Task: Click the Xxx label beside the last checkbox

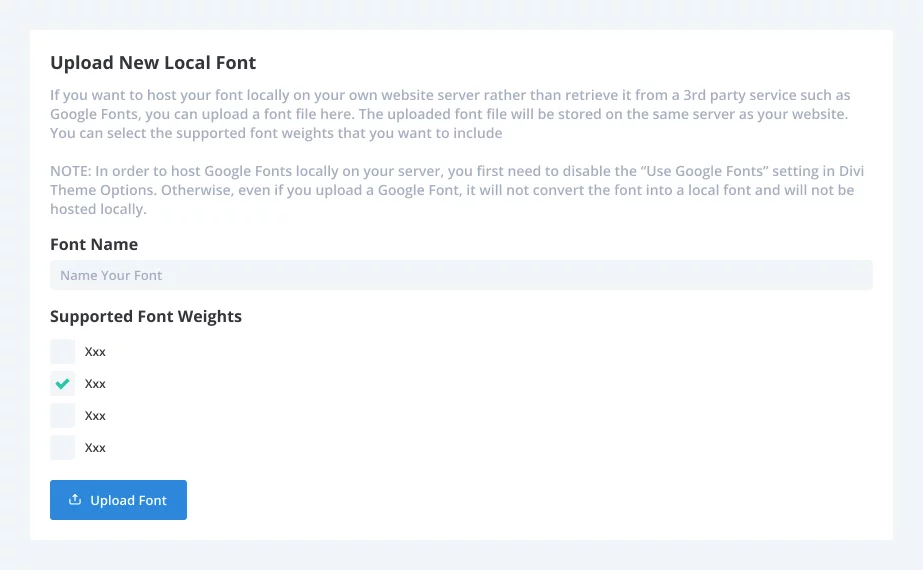Action: point(95,448)
